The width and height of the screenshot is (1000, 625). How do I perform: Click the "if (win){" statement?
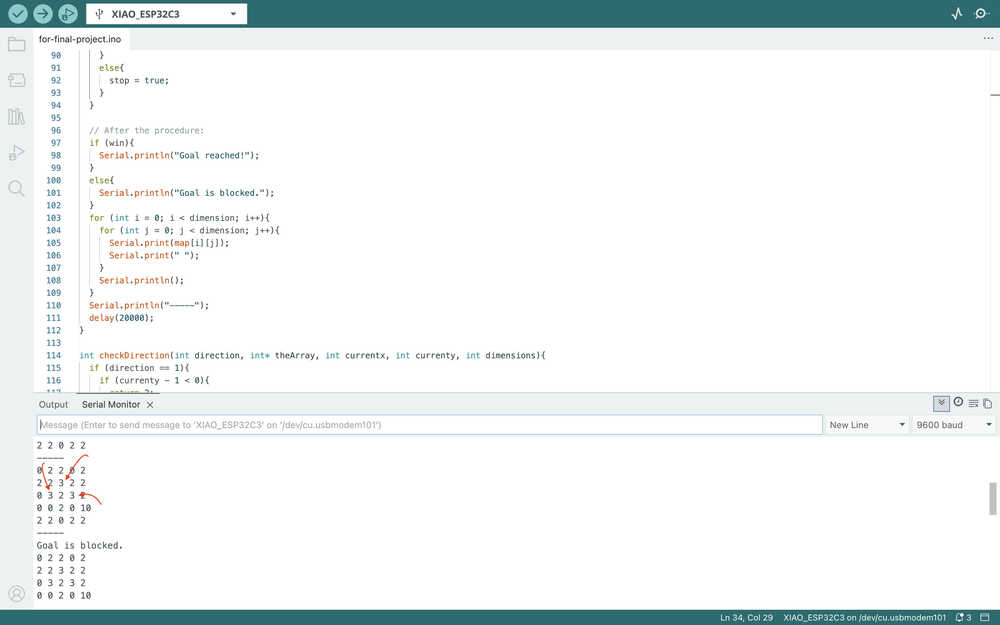point(111,143)
